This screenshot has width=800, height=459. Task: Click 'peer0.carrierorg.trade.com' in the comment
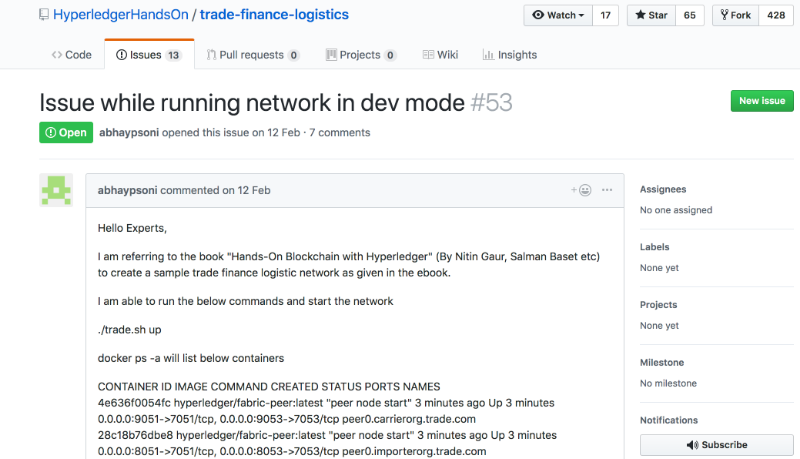pyautogui.click(x=409, y=419)
